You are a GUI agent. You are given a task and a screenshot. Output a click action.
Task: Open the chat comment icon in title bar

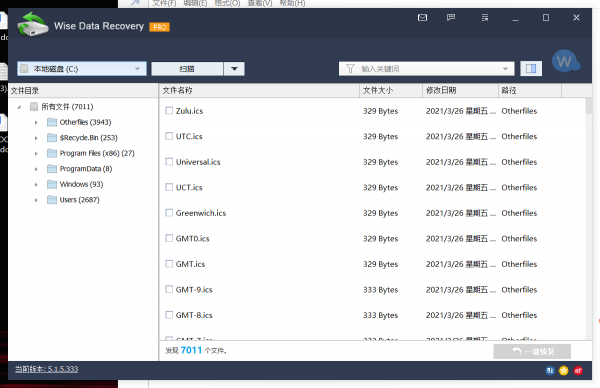tap(451, 18)
